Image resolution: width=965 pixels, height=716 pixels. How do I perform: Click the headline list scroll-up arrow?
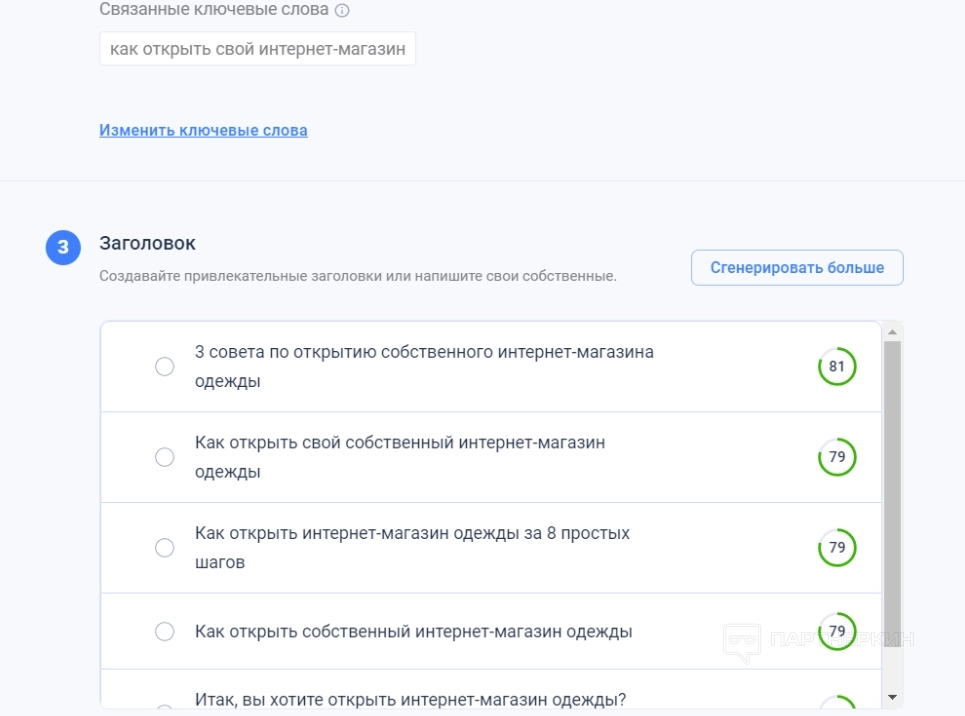pos(892,331)
